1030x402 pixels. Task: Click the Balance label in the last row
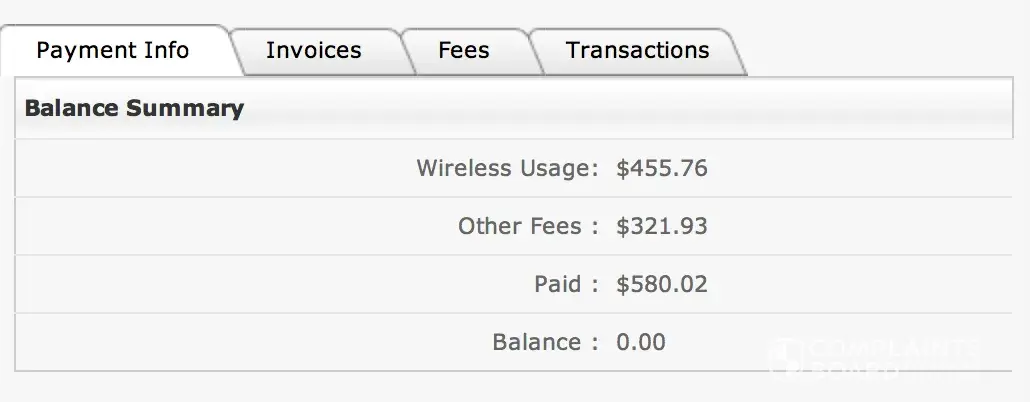(x=537, y=343)
